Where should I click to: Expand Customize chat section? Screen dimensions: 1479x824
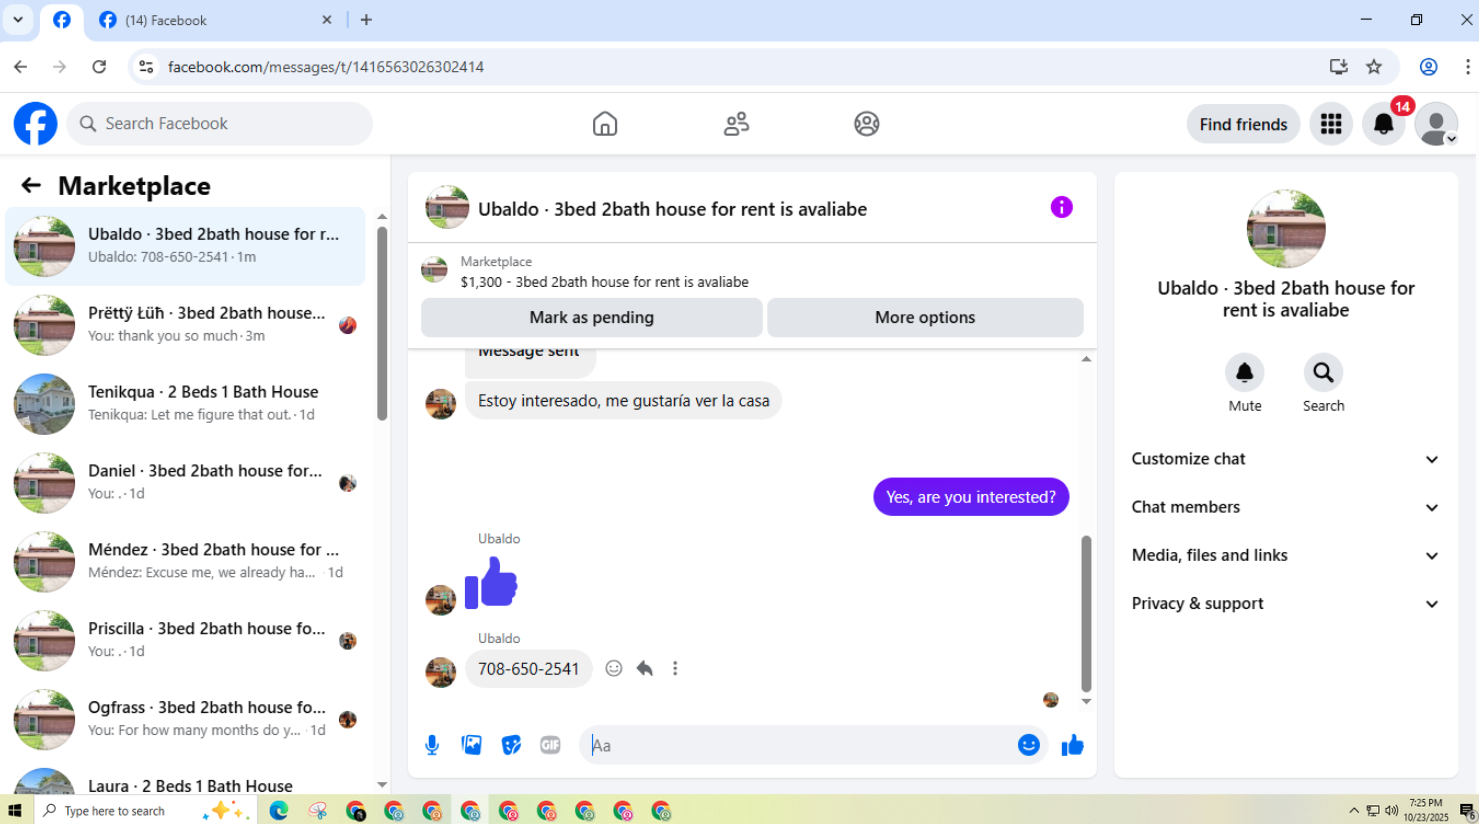pyautogui.click(x=1285, y=459)
